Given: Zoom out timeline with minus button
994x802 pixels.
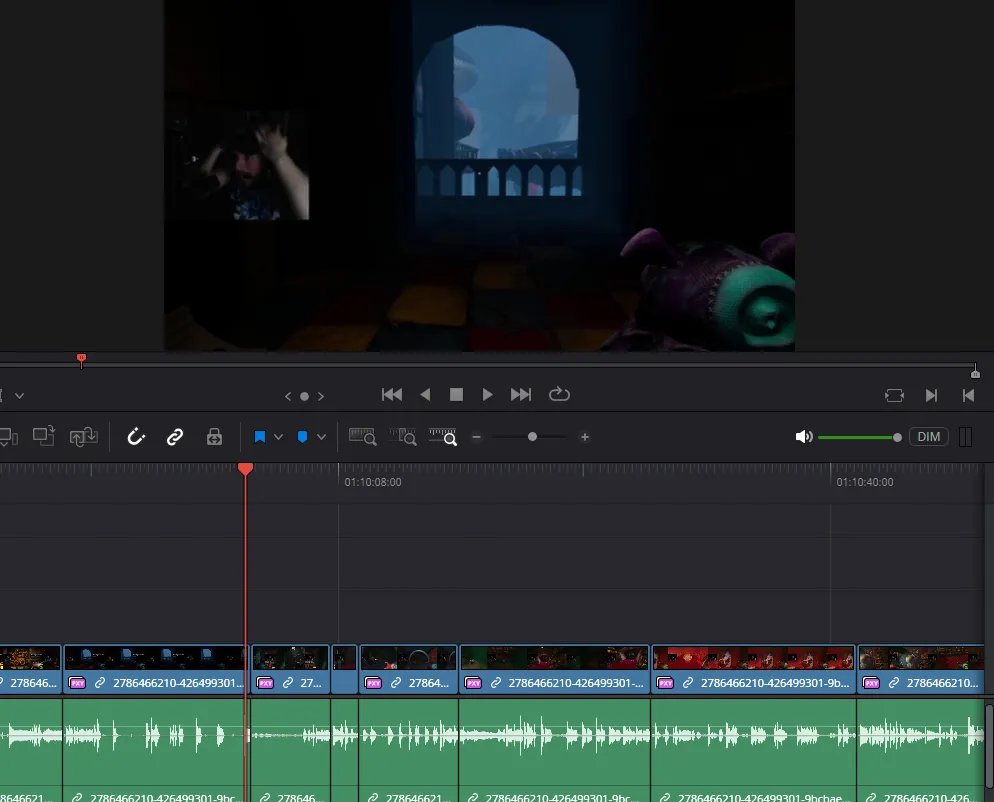Looking at the screenshot, I should click(477, 437).
